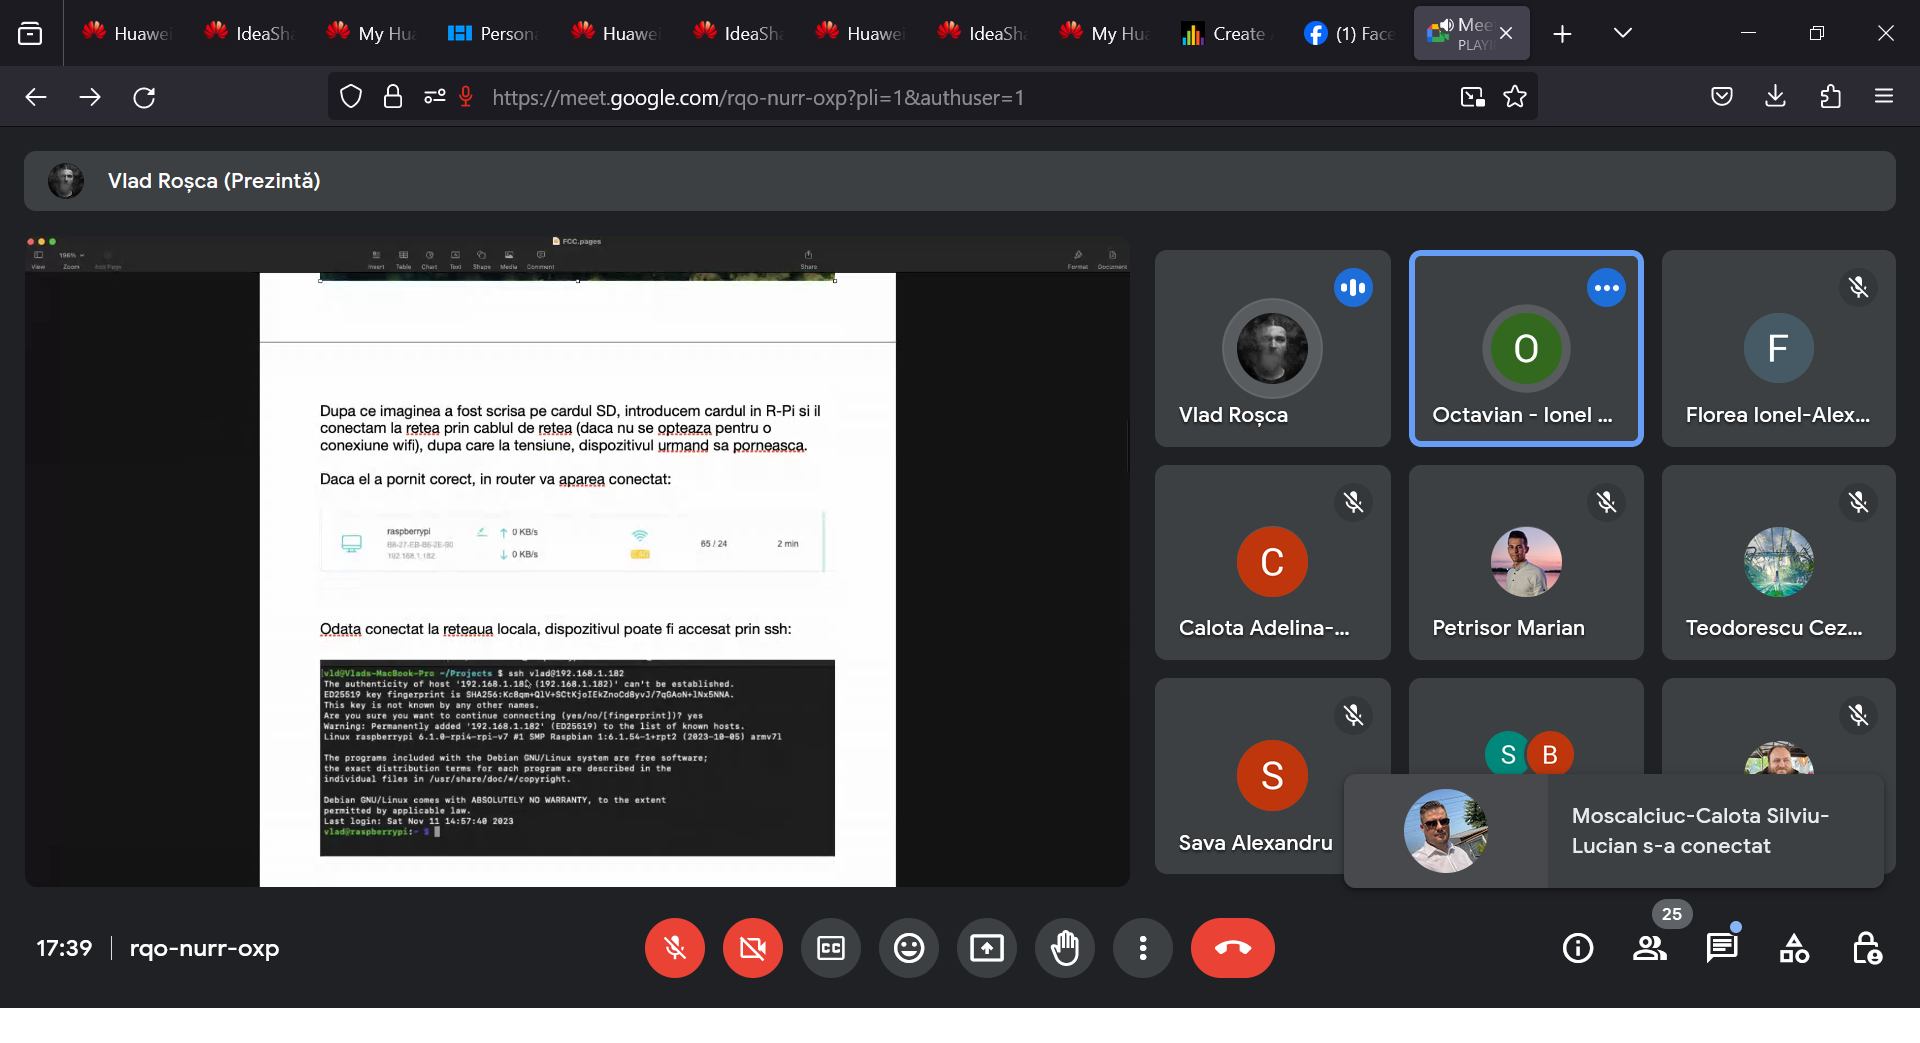Show the participants list icon
The width and height of the screenshot is (1920, 1043).
1650,948
